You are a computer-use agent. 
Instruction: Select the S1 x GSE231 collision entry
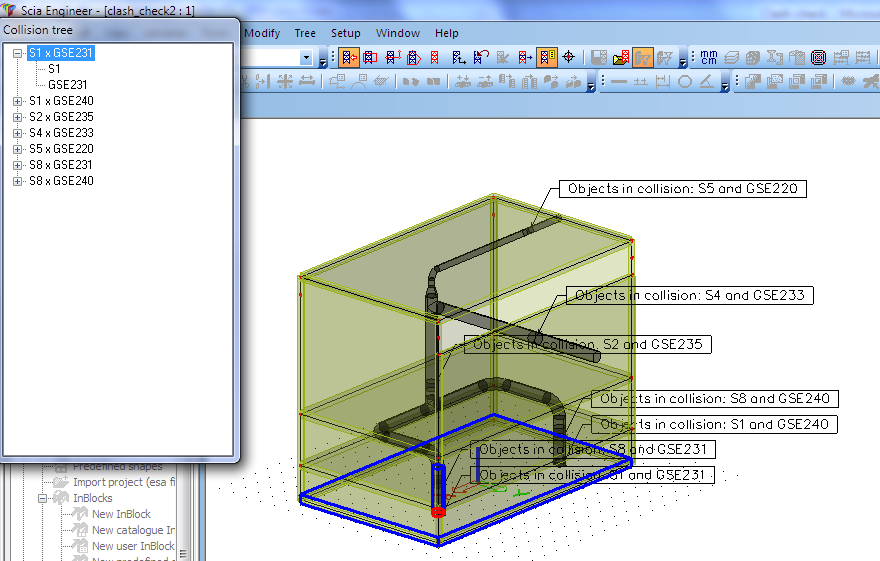(x=61, y=53)
